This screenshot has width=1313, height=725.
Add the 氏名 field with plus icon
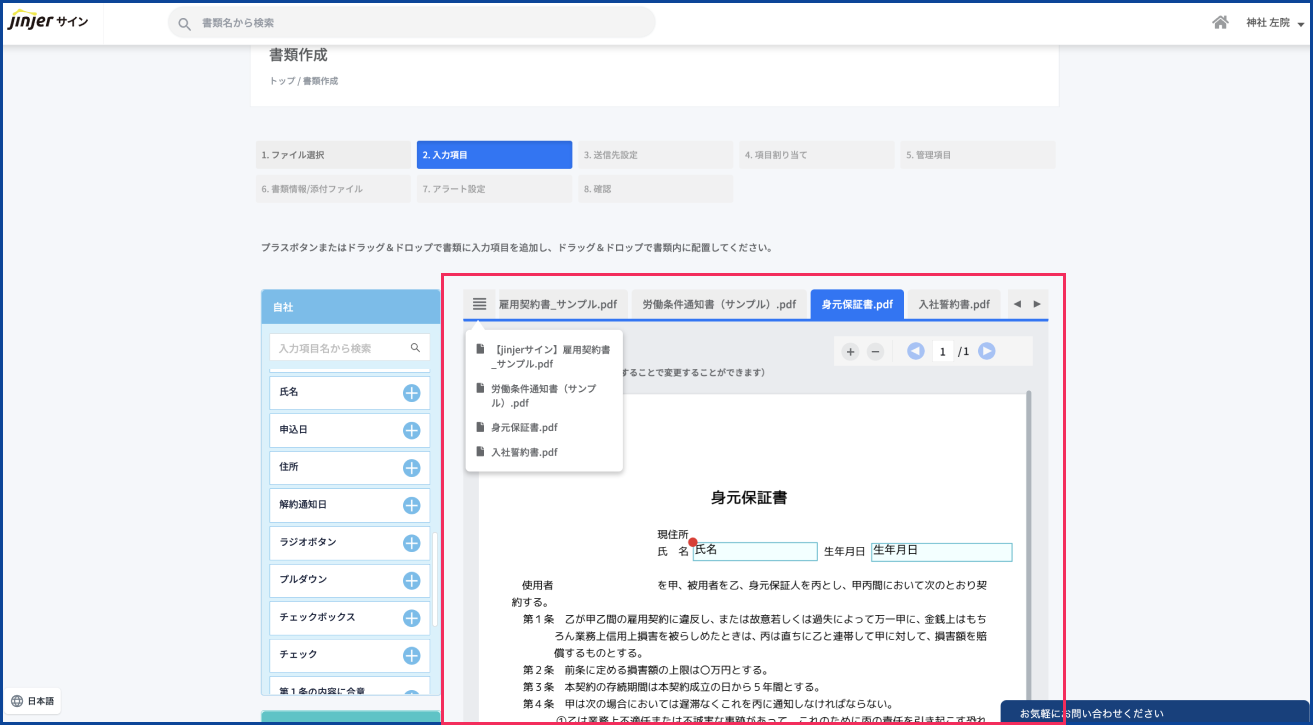[x=411, y=393]
